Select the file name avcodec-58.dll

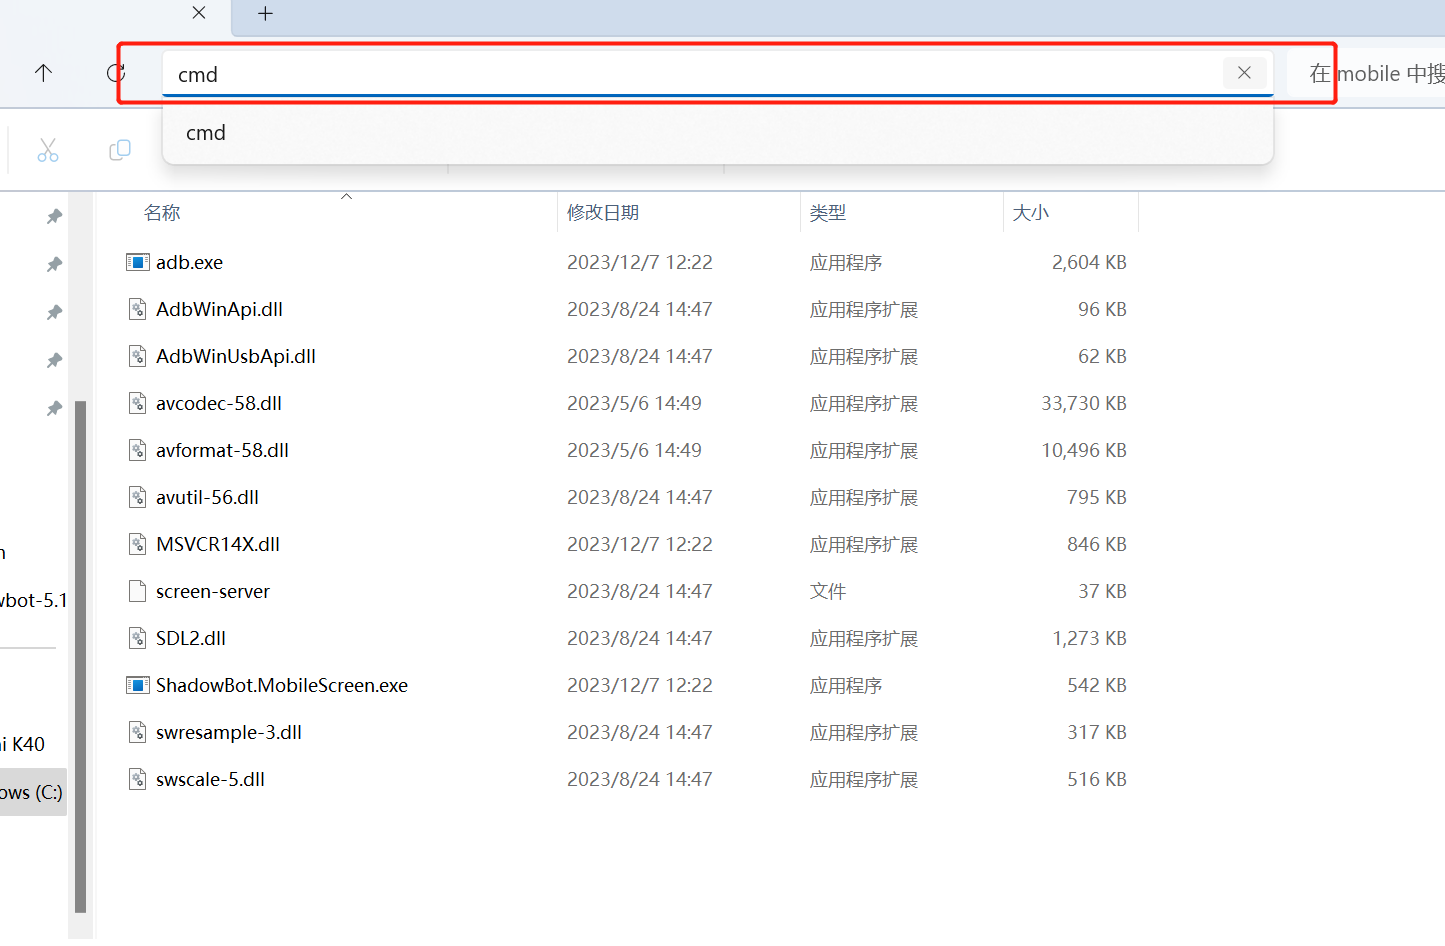pos(219,404)
